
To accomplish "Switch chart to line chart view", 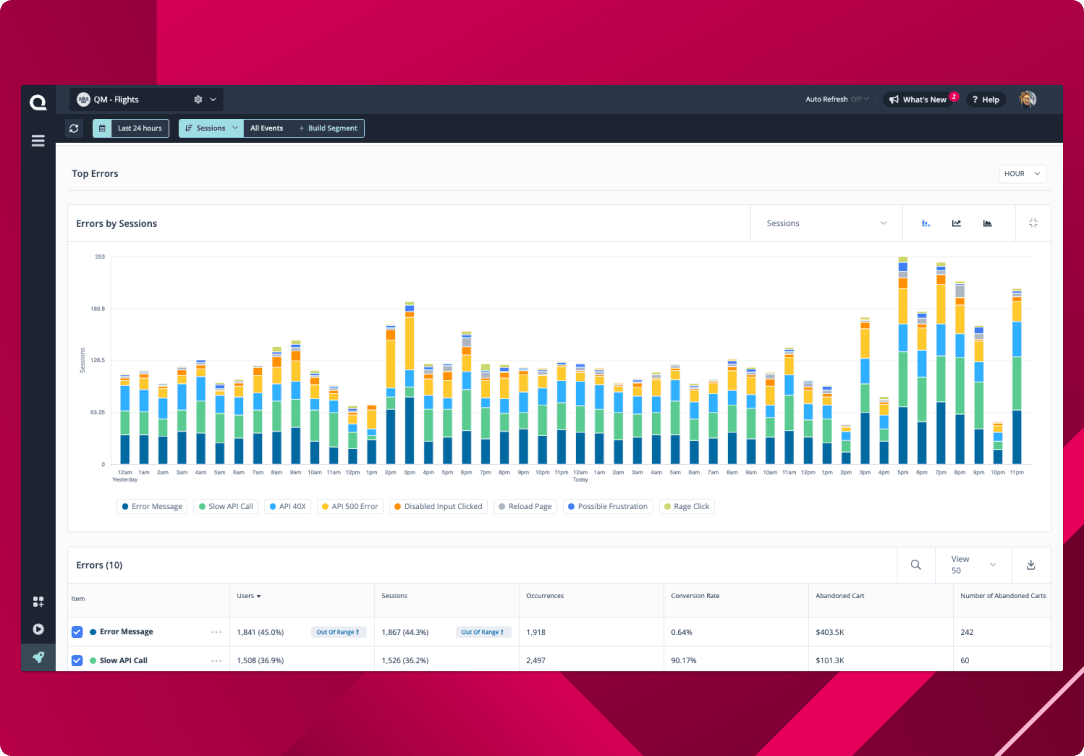I will click(x=957, y=223).
